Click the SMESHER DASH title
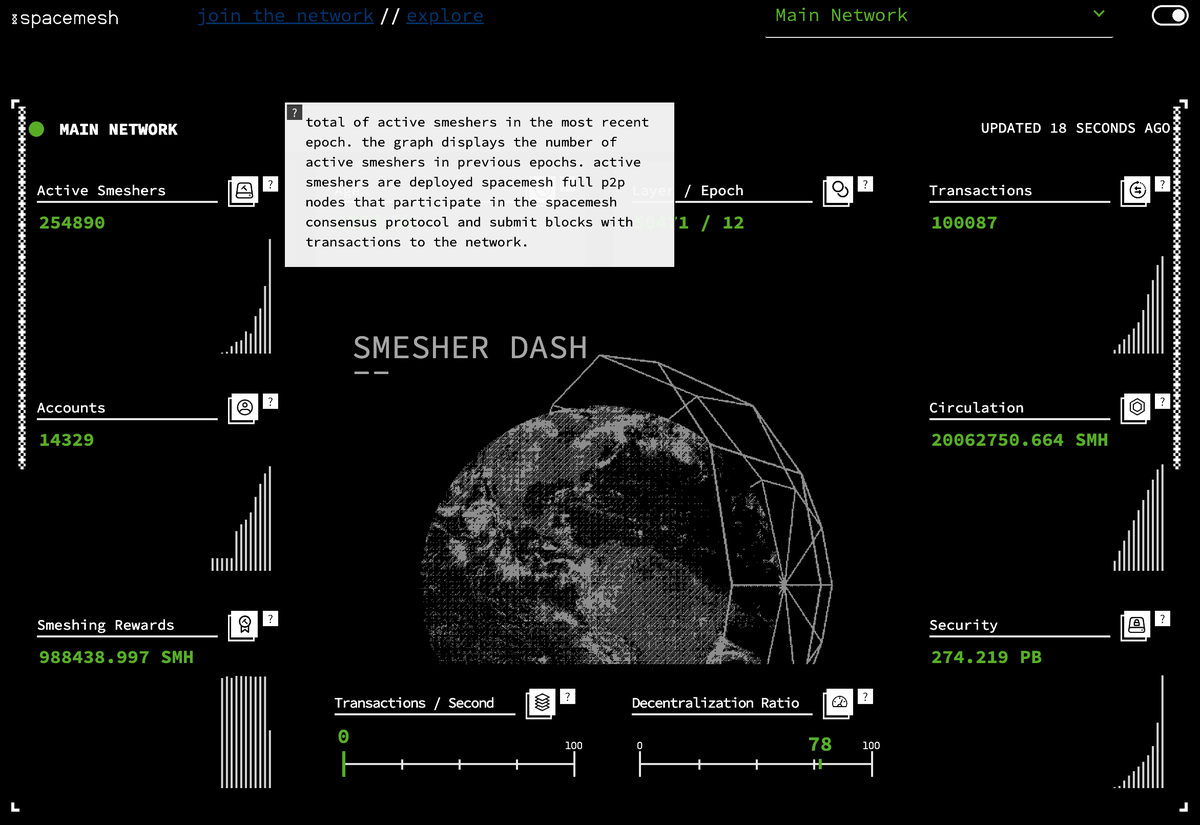The width and height of the screenshot is (1200, 825). [470, 348]
